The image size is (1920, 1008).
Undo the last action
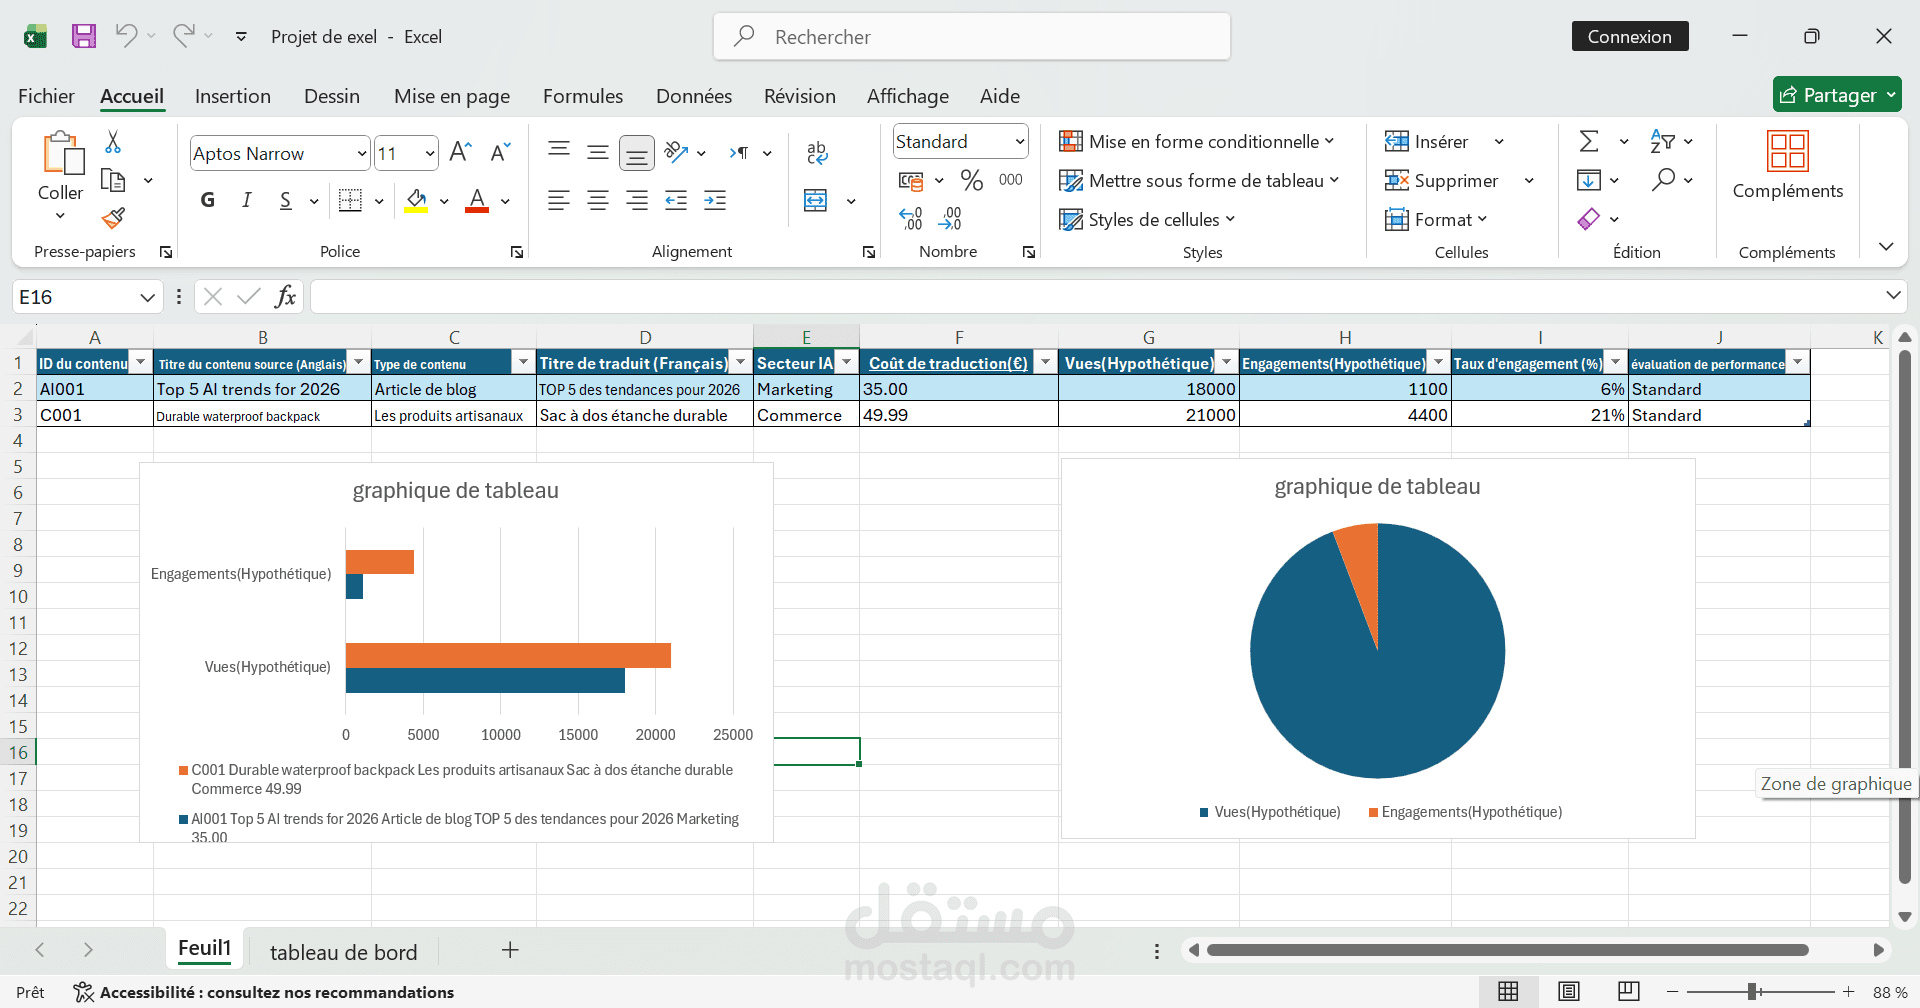pyautogui.click(x=126, y=36)
